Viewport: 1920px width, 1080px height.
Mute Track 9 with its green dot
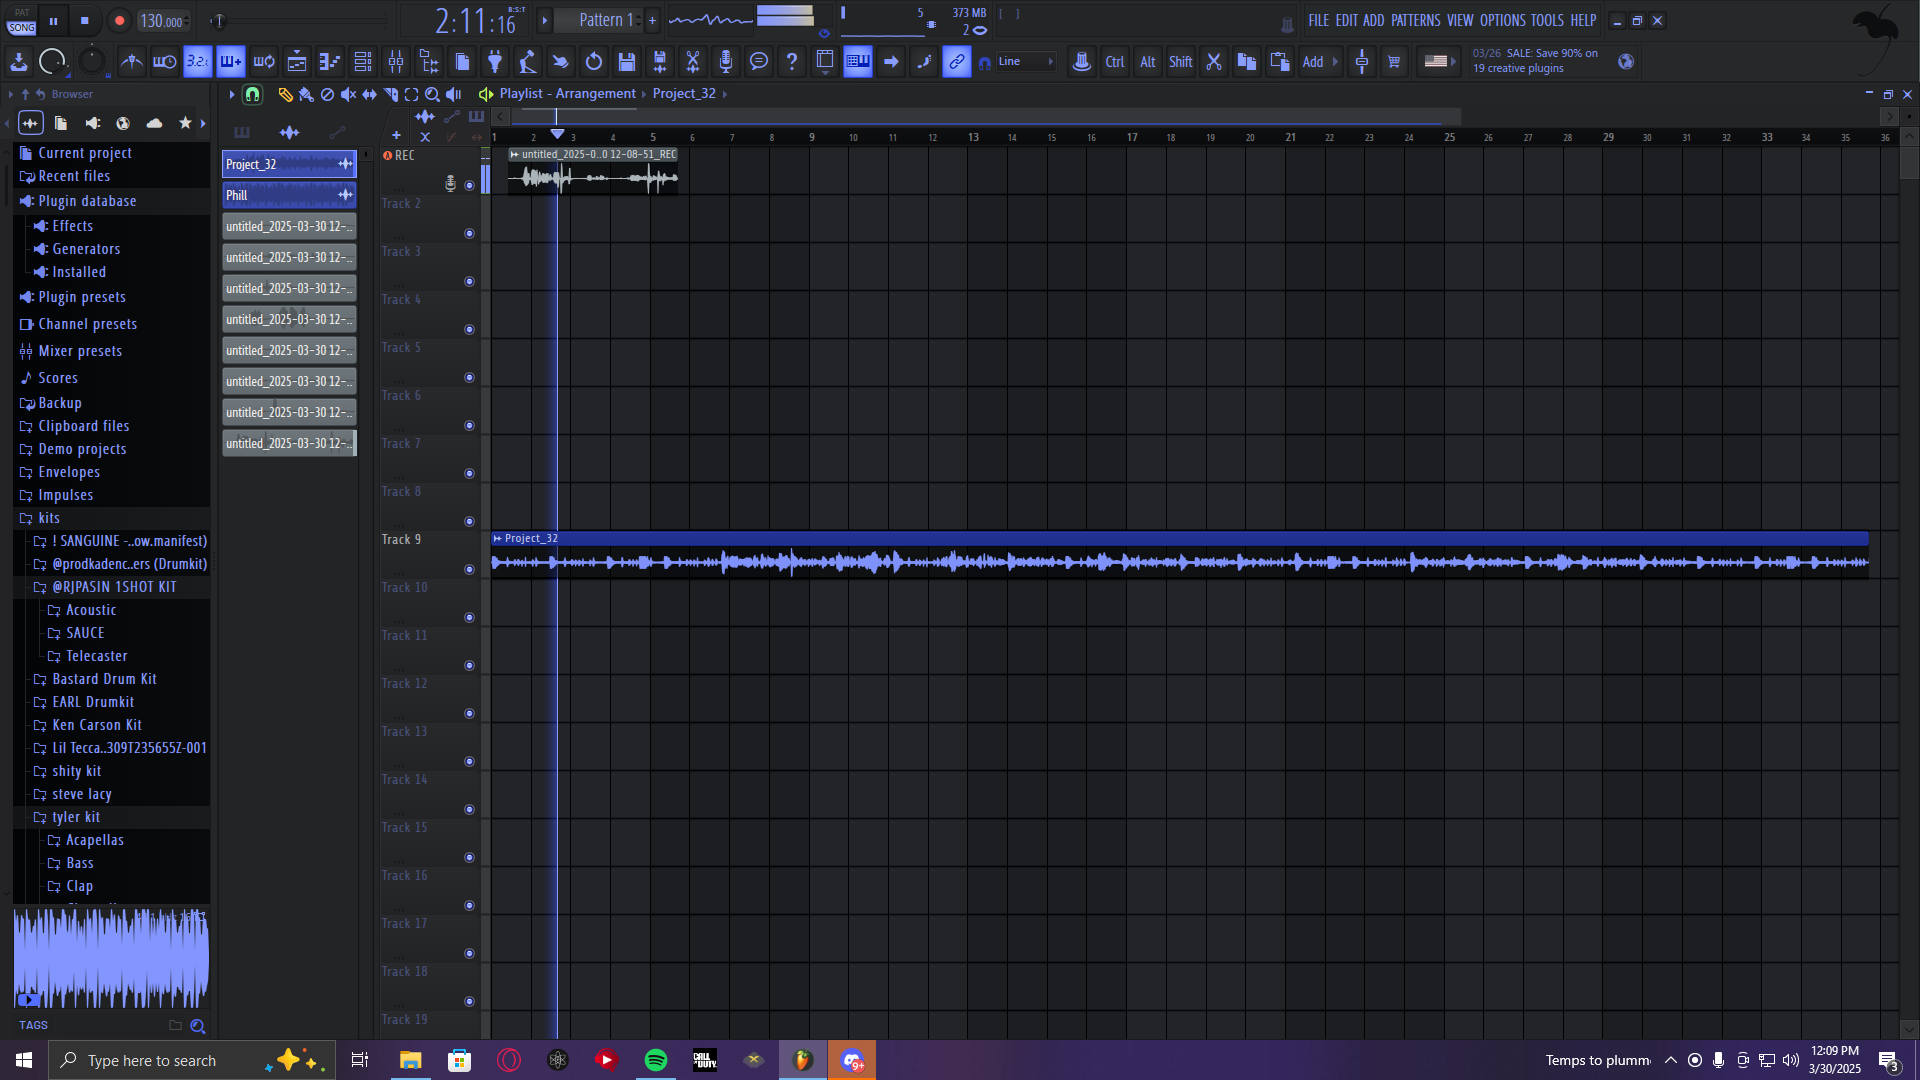click(x=469, y=569)
